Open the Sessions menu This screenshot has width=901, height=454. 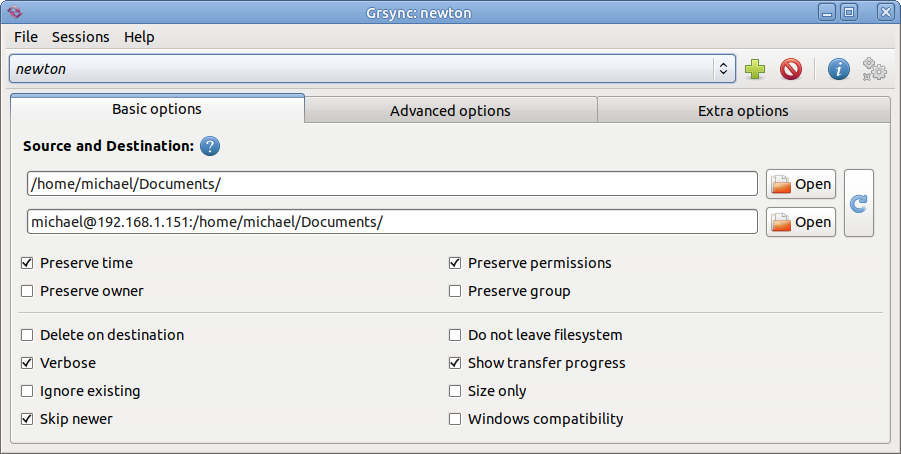(80, 37)
